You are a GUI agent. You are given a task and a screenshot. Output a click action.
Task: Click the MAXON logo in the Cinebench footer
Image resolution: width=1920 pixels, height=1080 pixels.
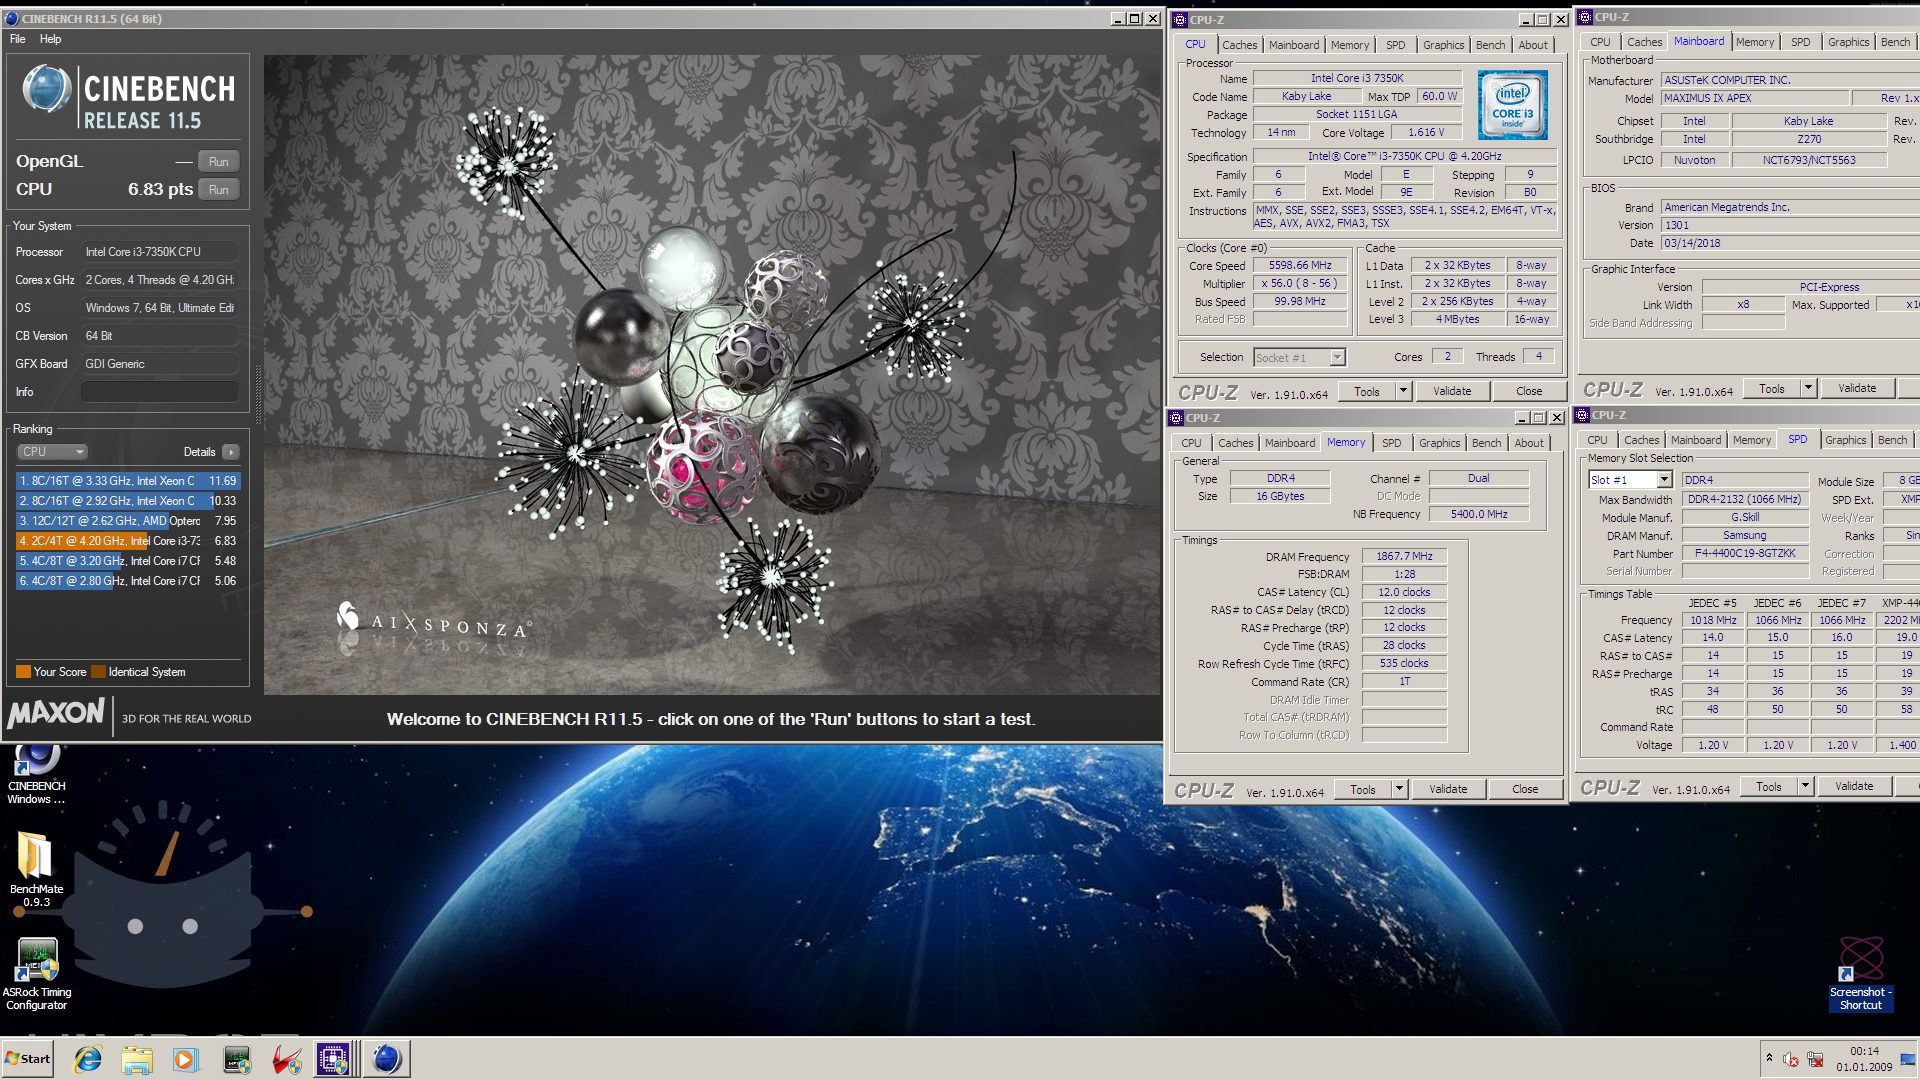56,713
